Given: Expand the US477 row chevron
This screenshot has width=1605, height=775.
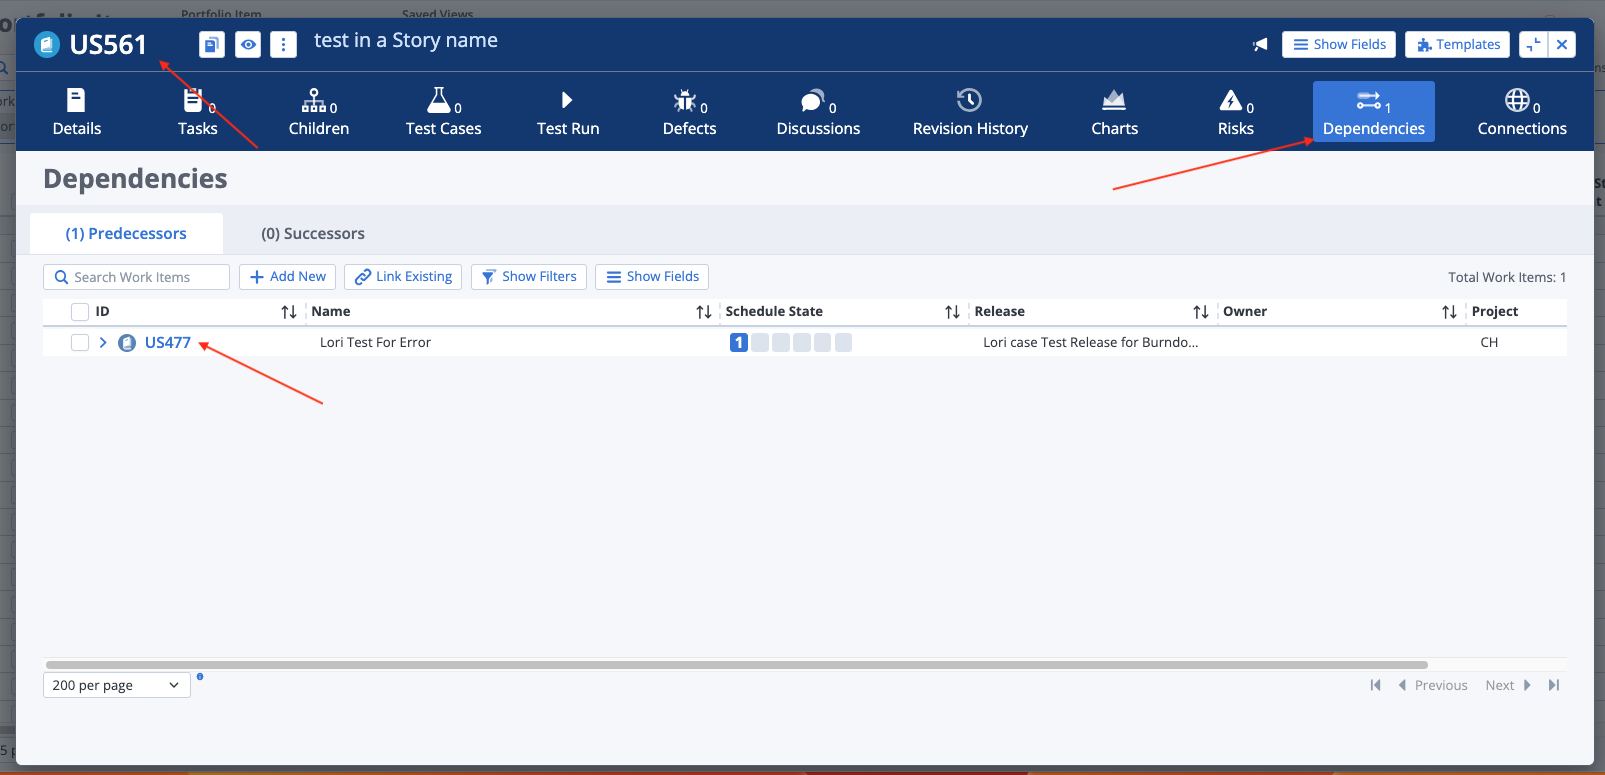Looking at the screenshot, I should pyautogui.click(x=103, y=343).
